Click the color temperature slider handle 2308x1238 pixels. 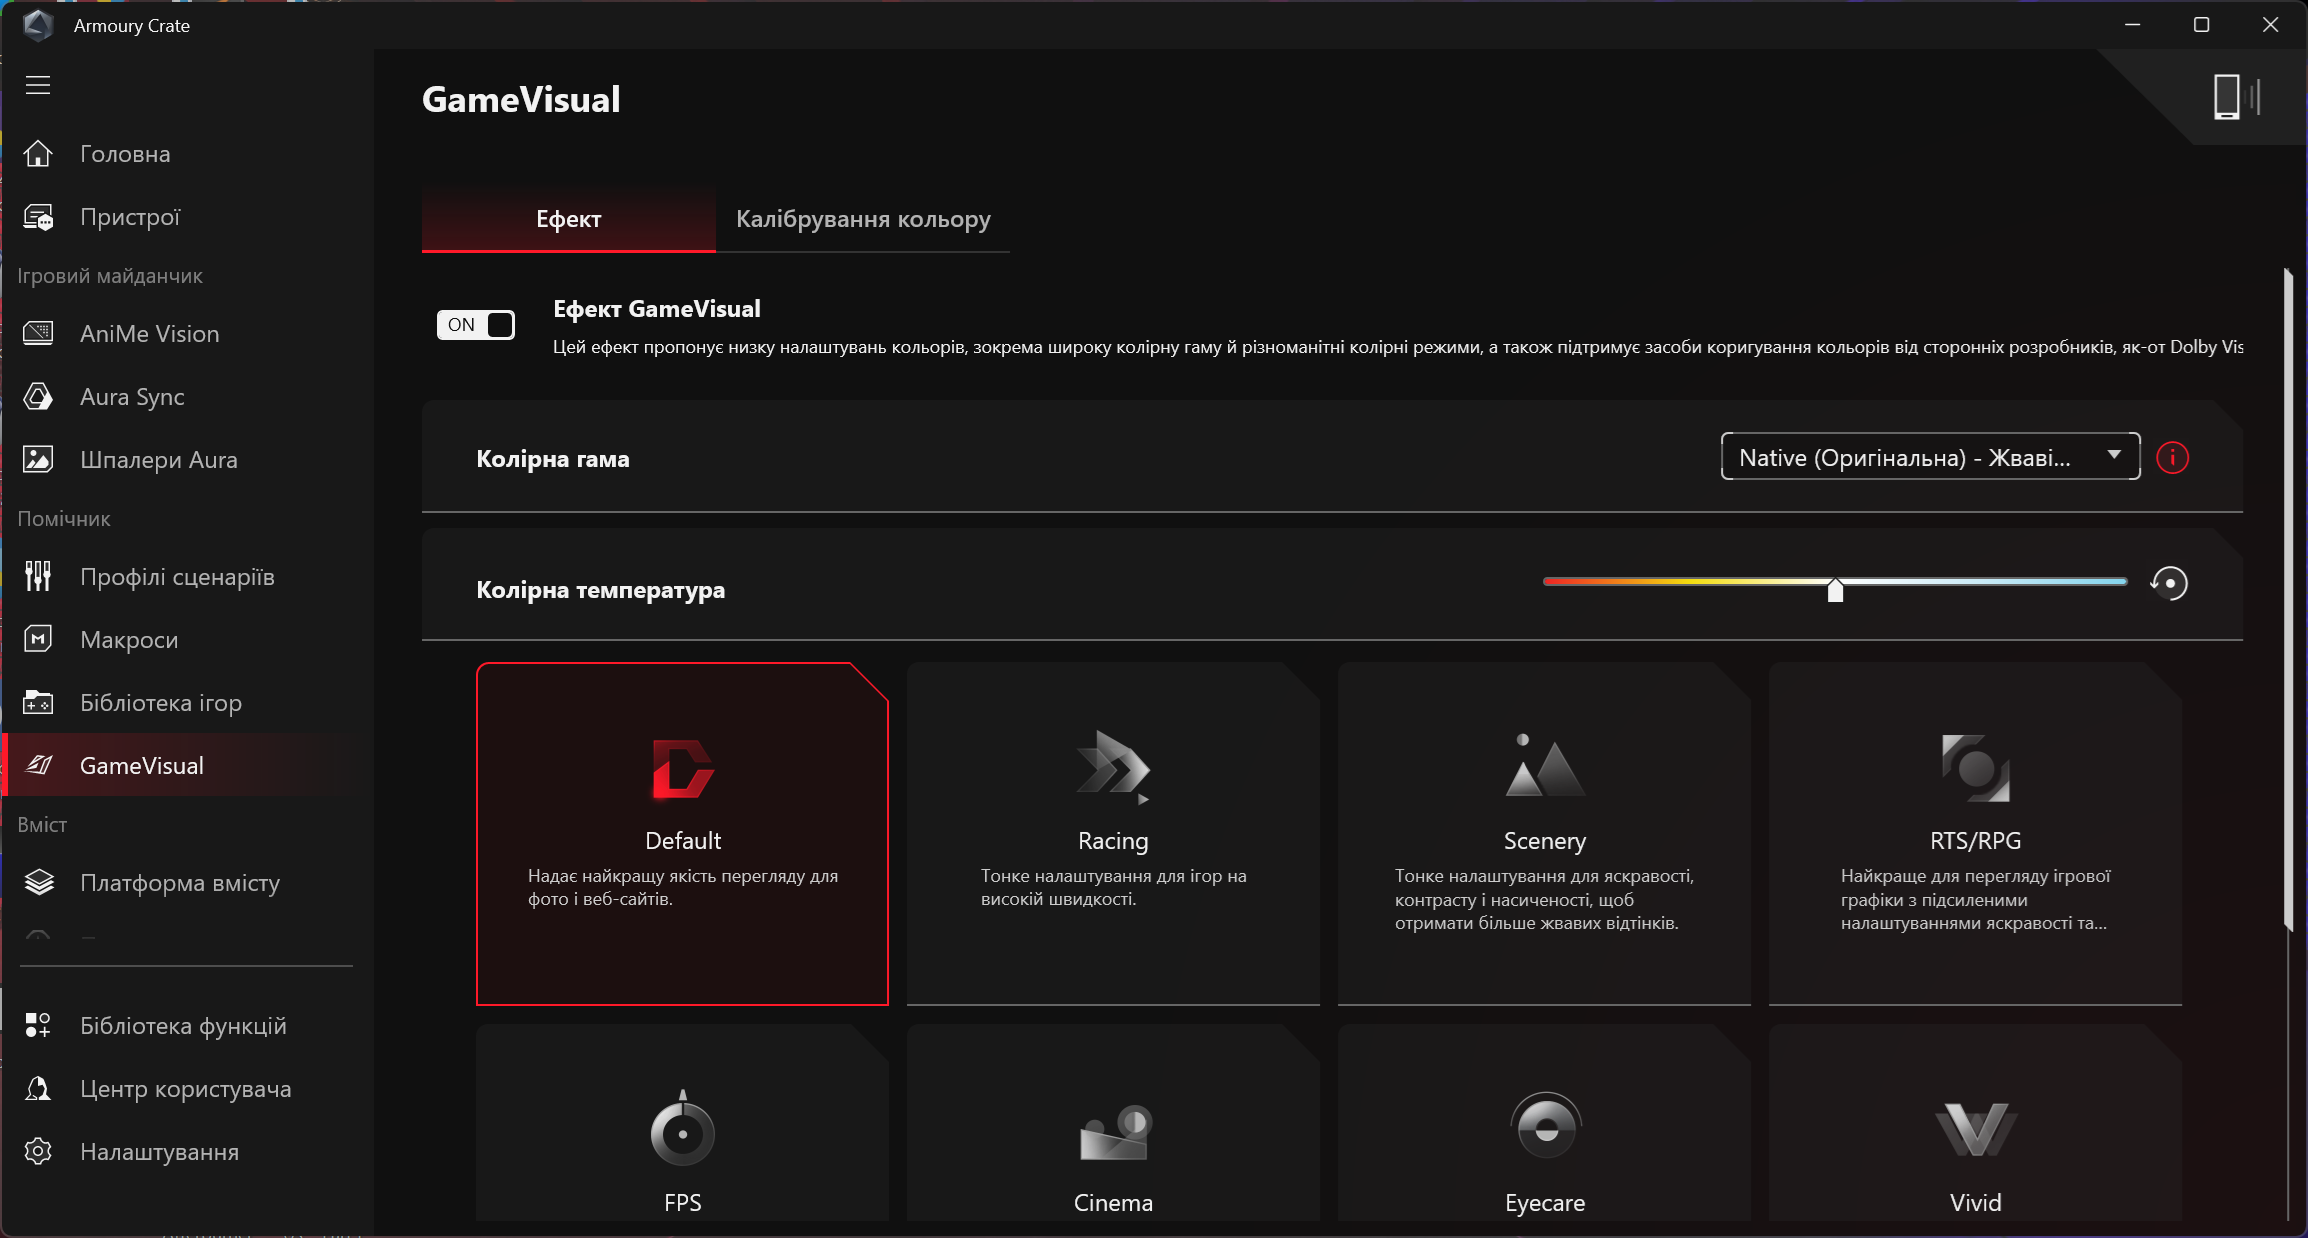1835,590
